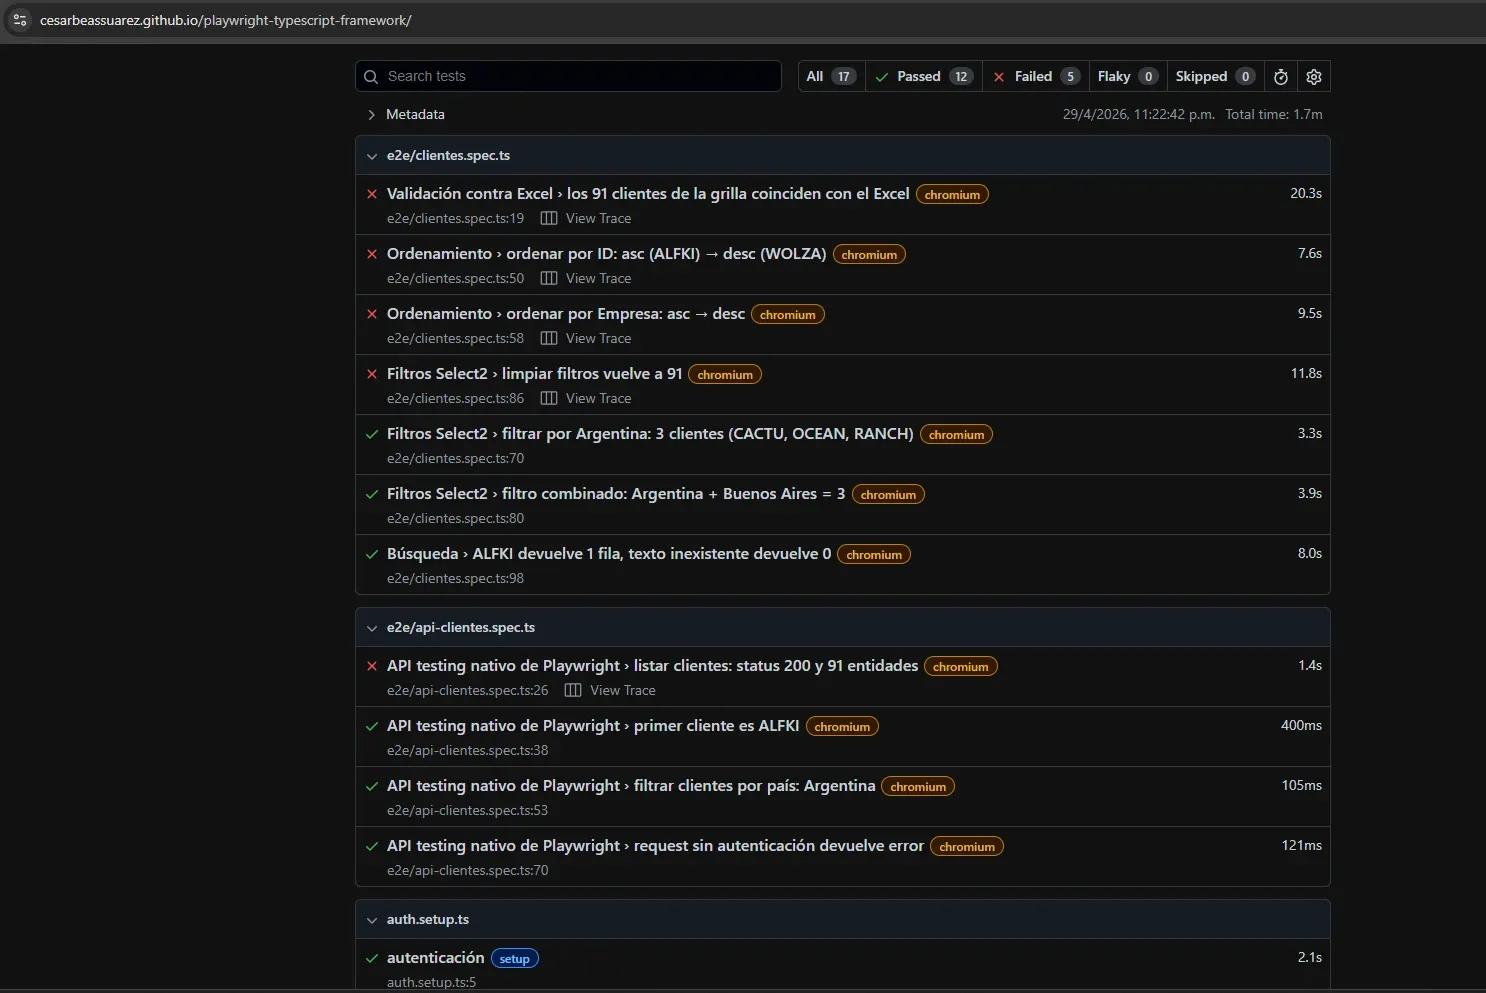The height and width of the screenshot is (993, 1486).
Task: Click trace icon for ordenar por ID test
Action: pos(549,278)
